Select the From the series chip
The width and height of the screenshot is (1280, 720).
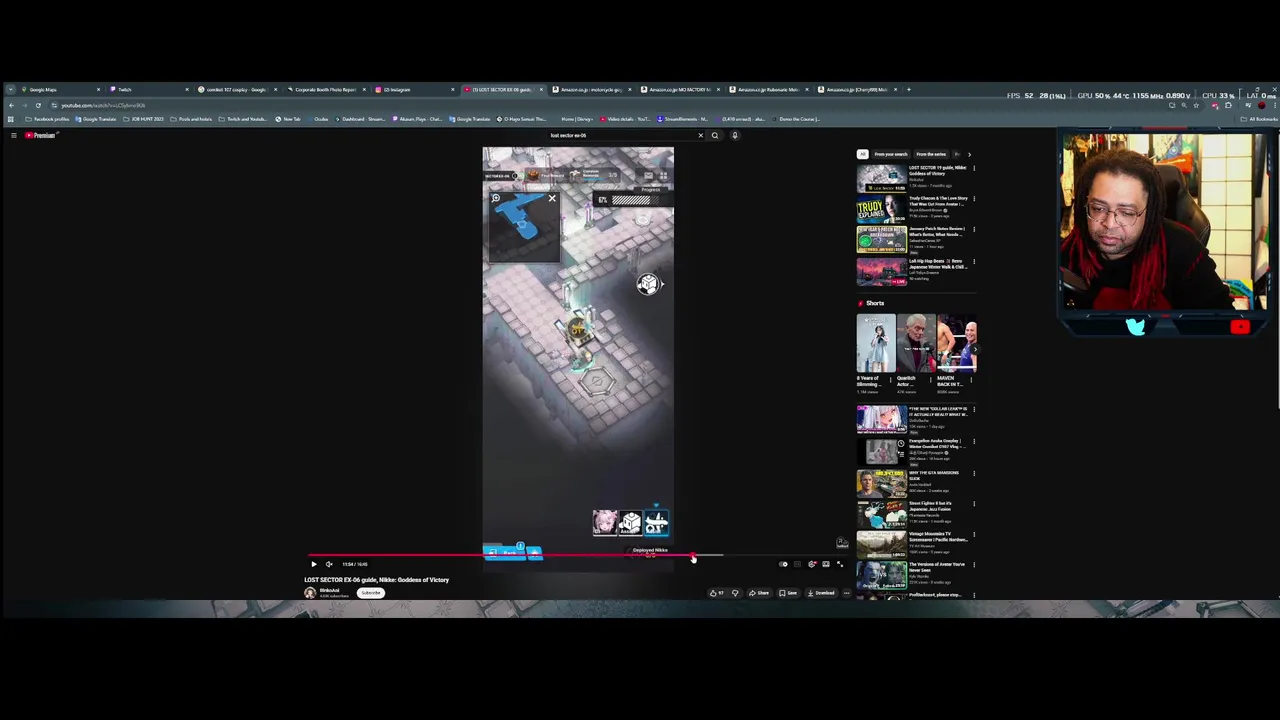click(x=931, y=154)
